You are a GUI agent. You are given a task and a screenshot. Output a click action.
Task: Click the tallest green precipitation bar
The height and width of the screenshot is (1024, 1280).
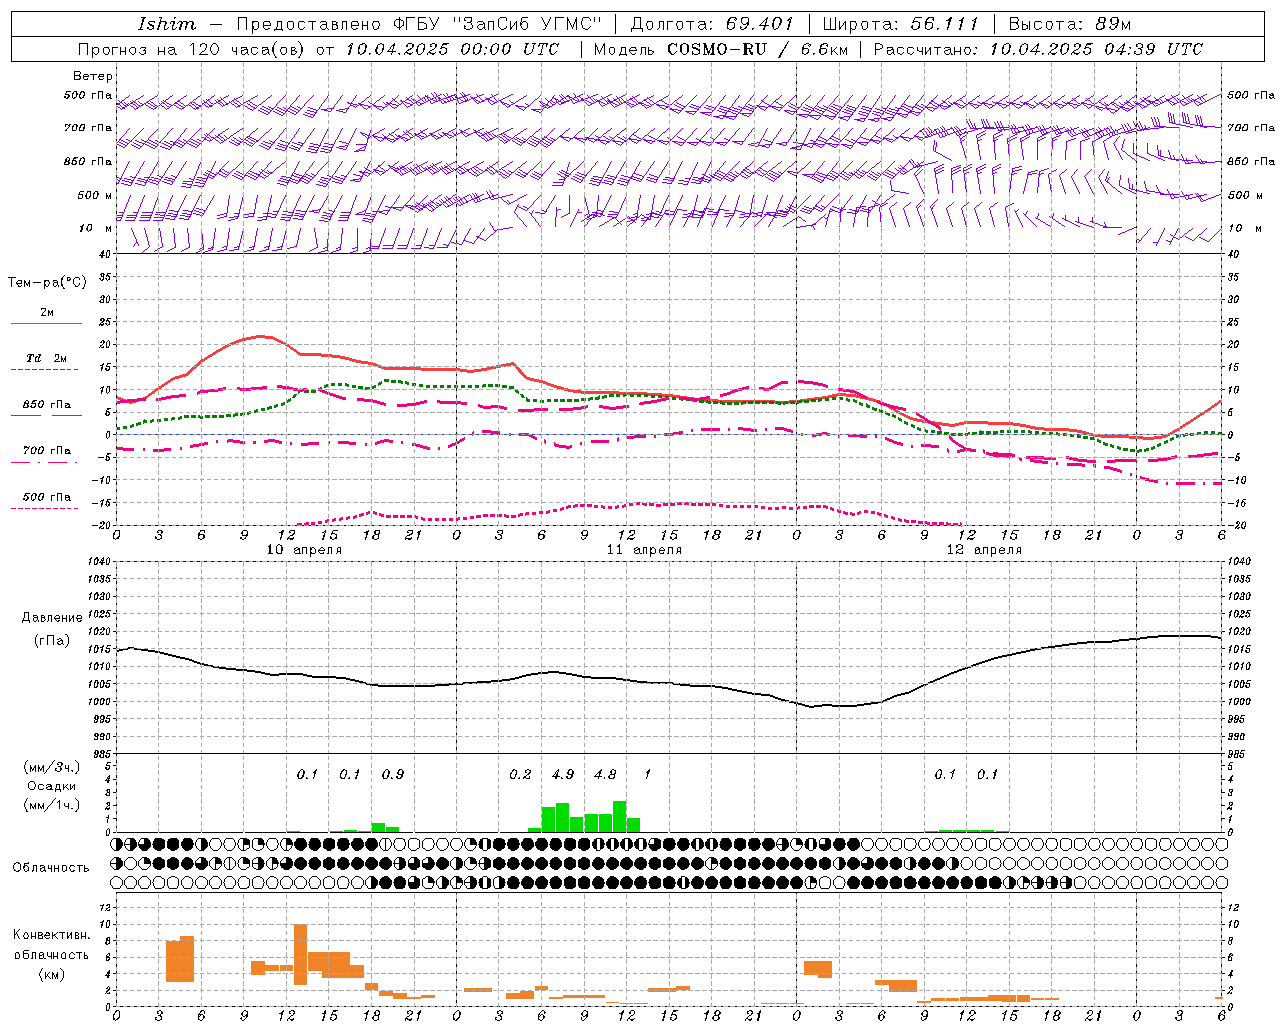point(619,816)
